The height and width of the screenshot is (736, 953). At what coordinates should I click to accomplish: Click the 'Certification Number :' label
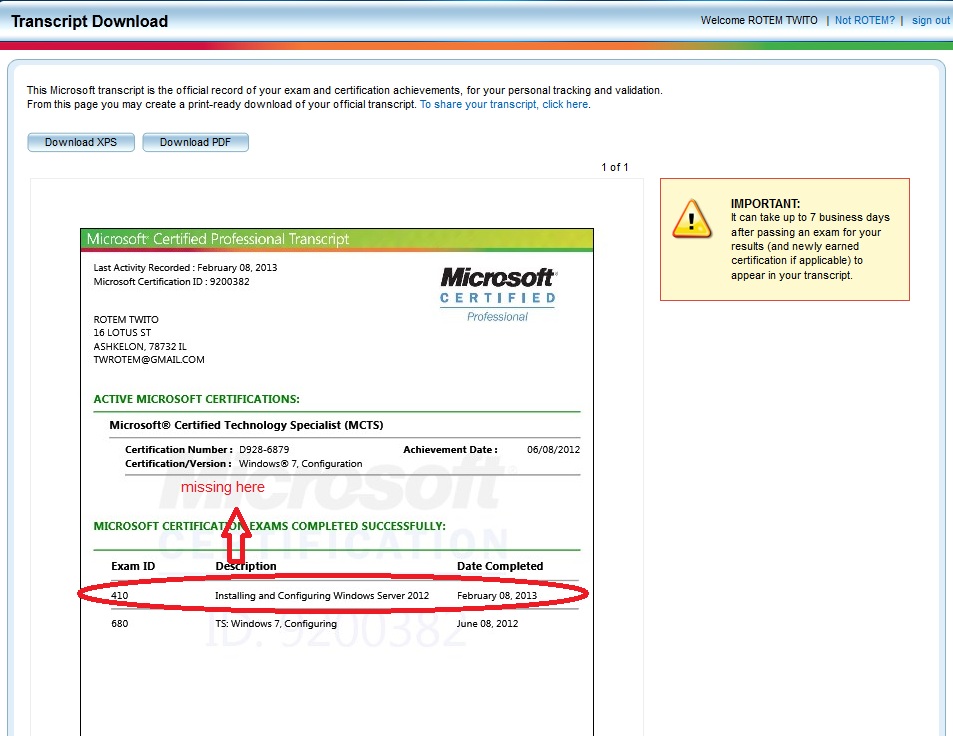179,450
